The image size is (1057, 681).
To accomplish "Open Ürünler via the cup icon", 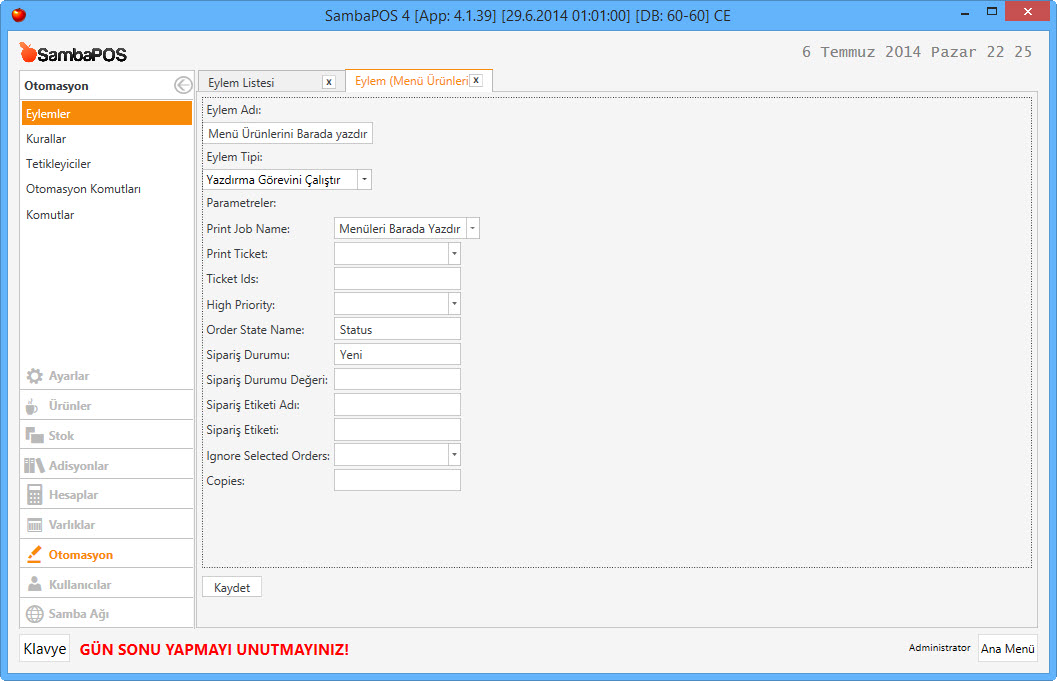I will [34, 406].
